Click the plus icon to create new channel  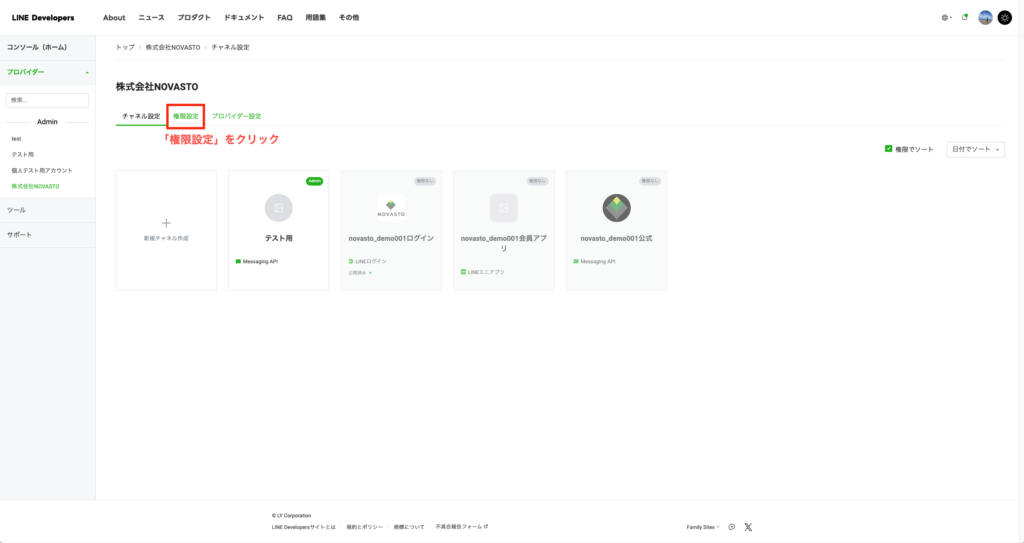tap(166, 223)
